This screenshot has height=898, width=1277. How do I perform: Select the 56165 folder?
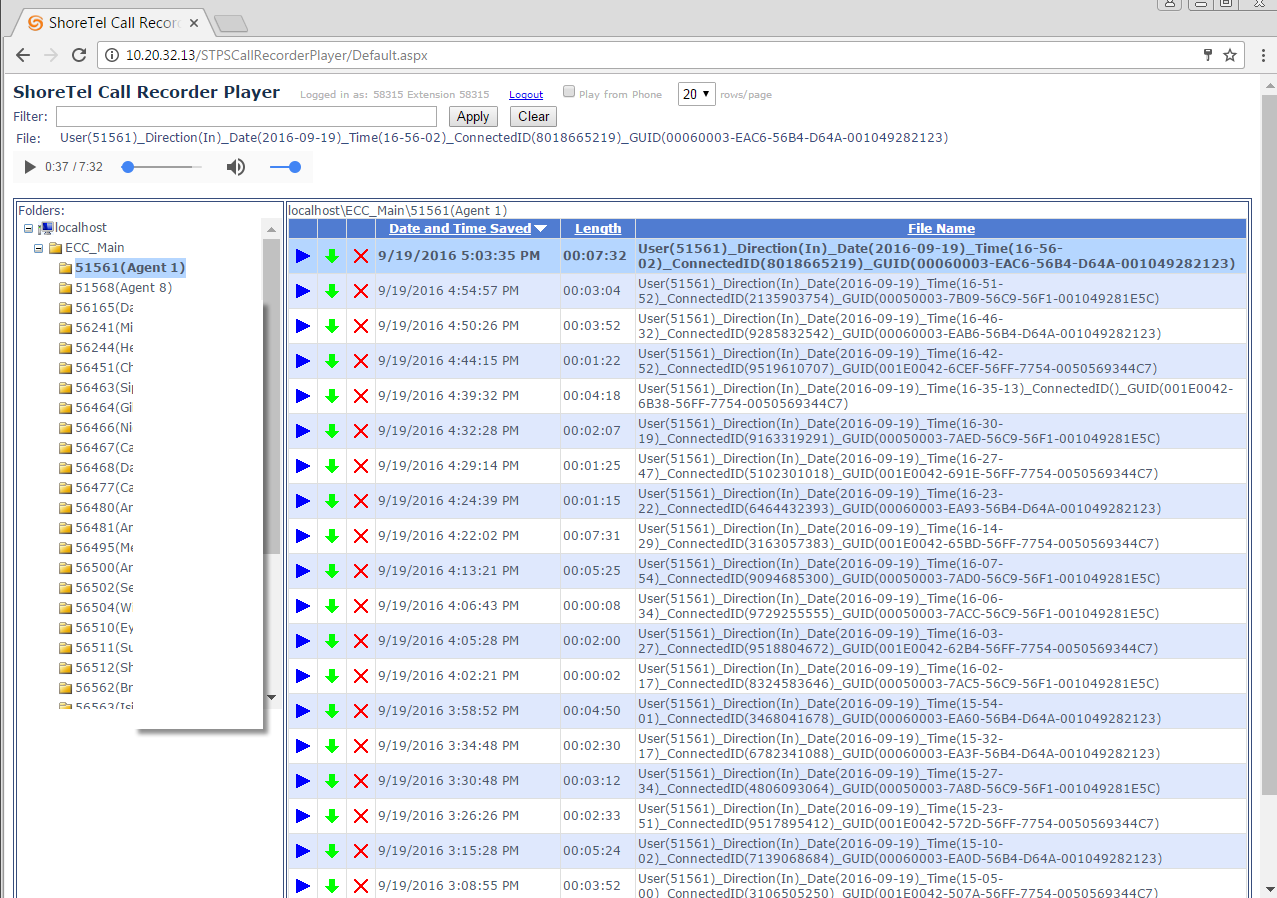104,308
